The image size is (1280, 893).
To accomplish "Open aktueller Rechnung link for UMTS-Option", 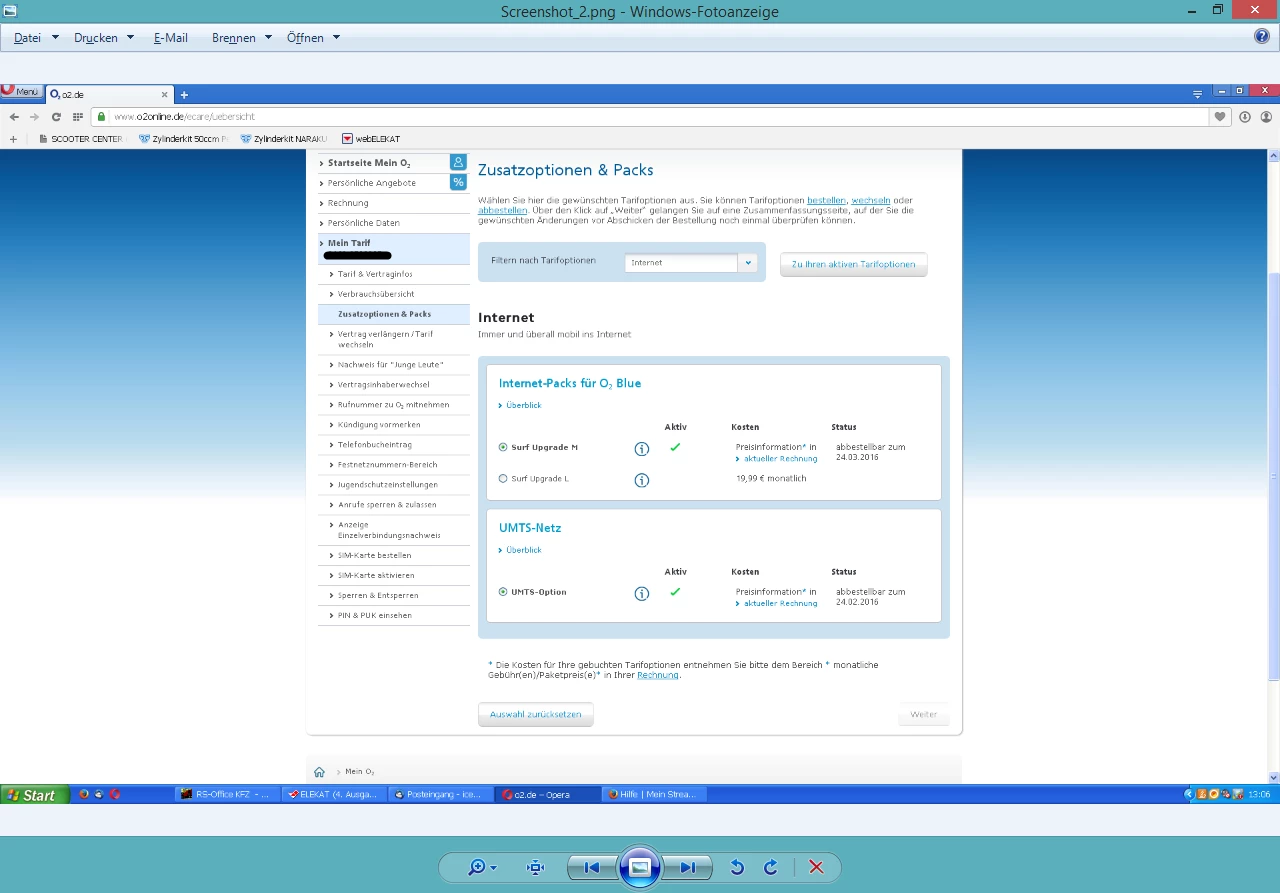I will click(x=780, y=604).
